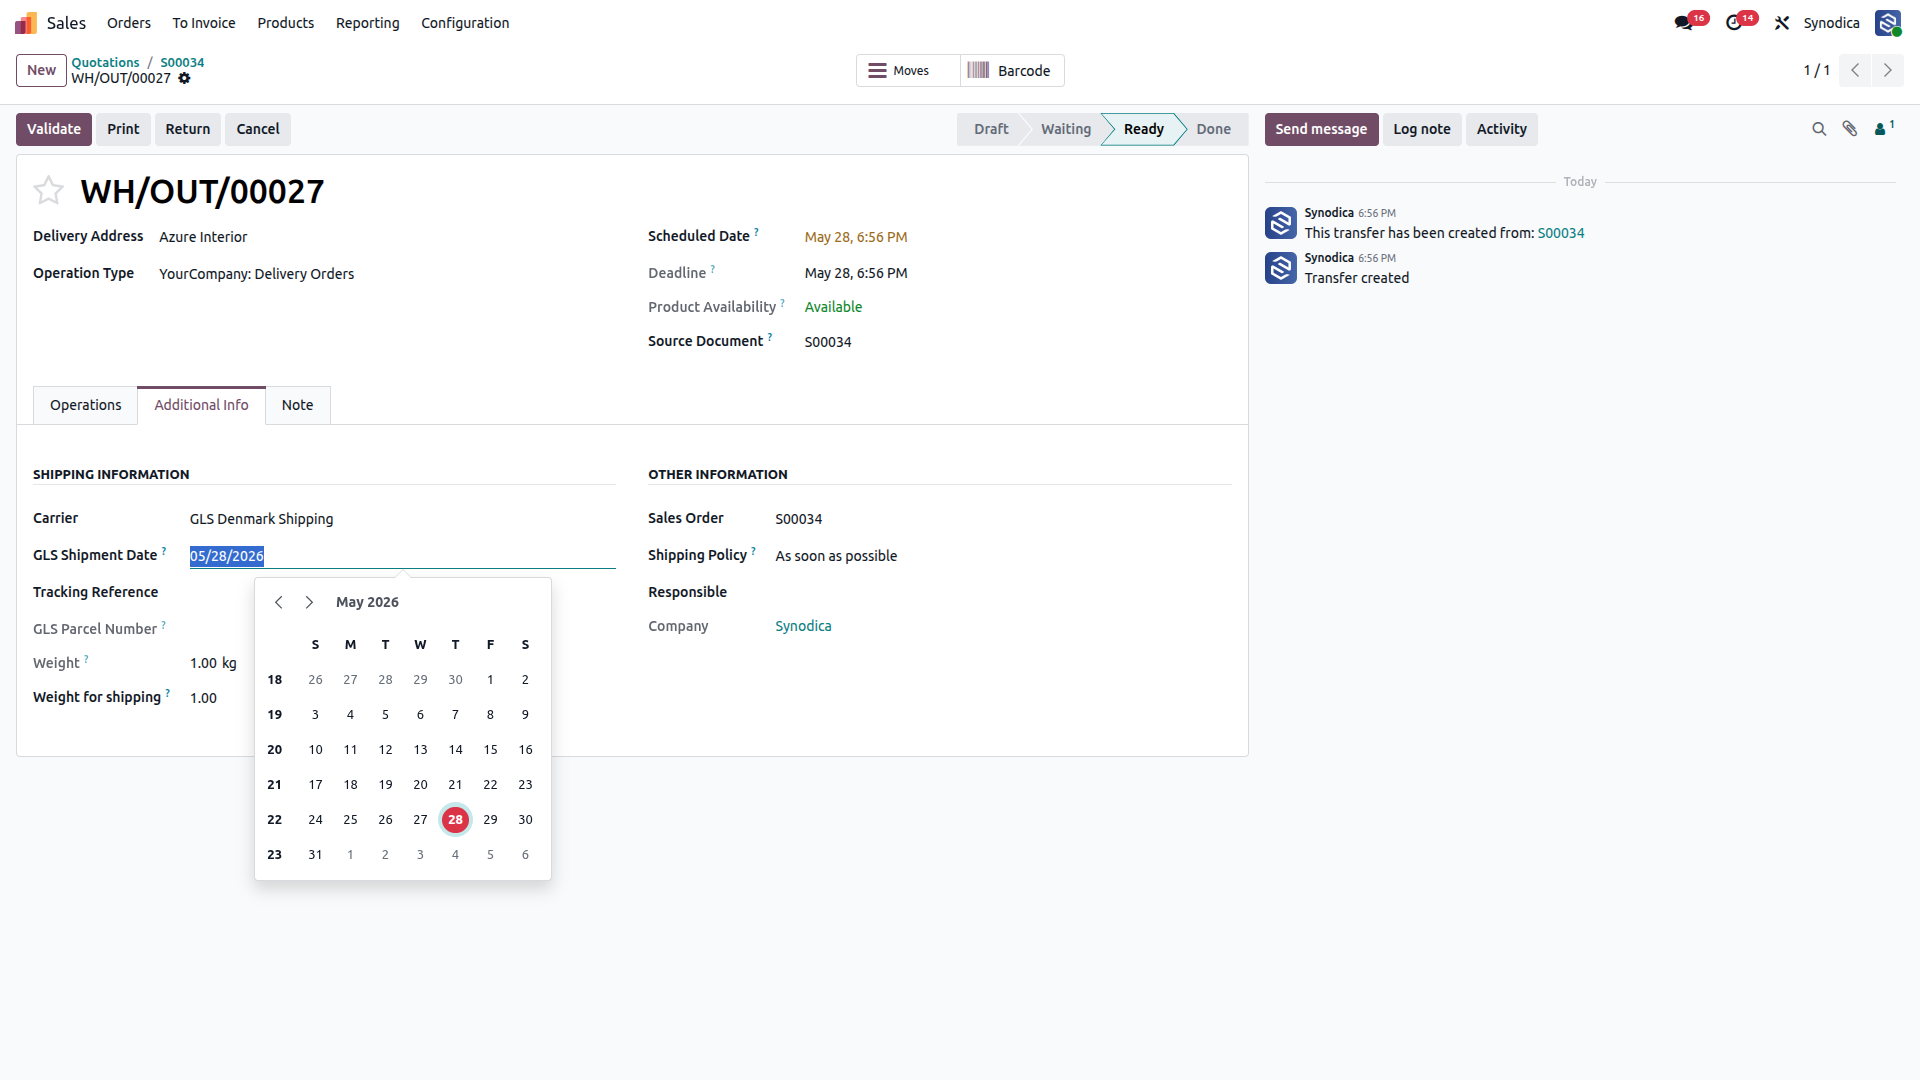The width and height of the screenshot is (1920, 1080).
Task: Click the Scheduled Date help question mark
Action: 756,232
